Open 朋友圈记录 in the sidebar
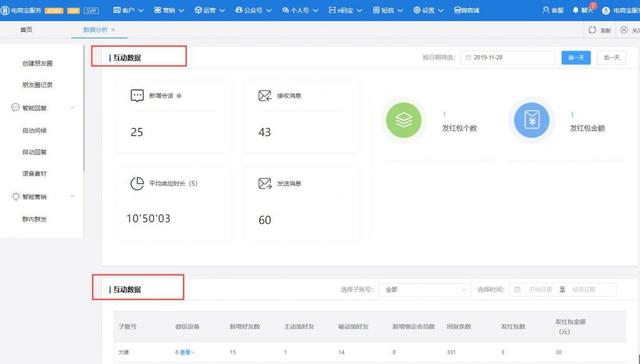This screenshot has width=640, height=364. [37, 85]
